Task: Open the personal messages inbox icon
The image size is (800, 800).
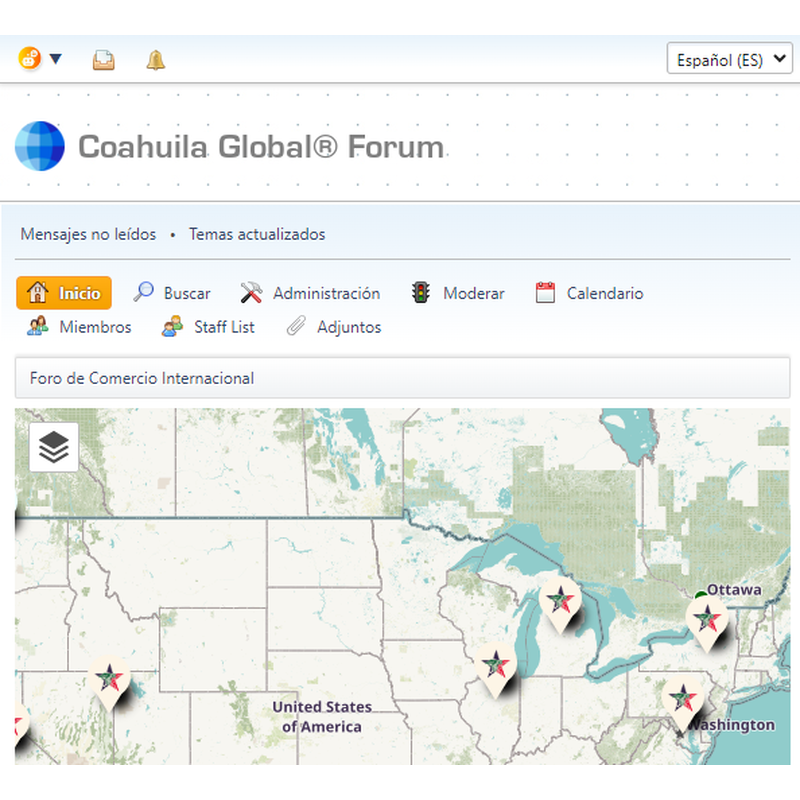Action: (104, 60)
